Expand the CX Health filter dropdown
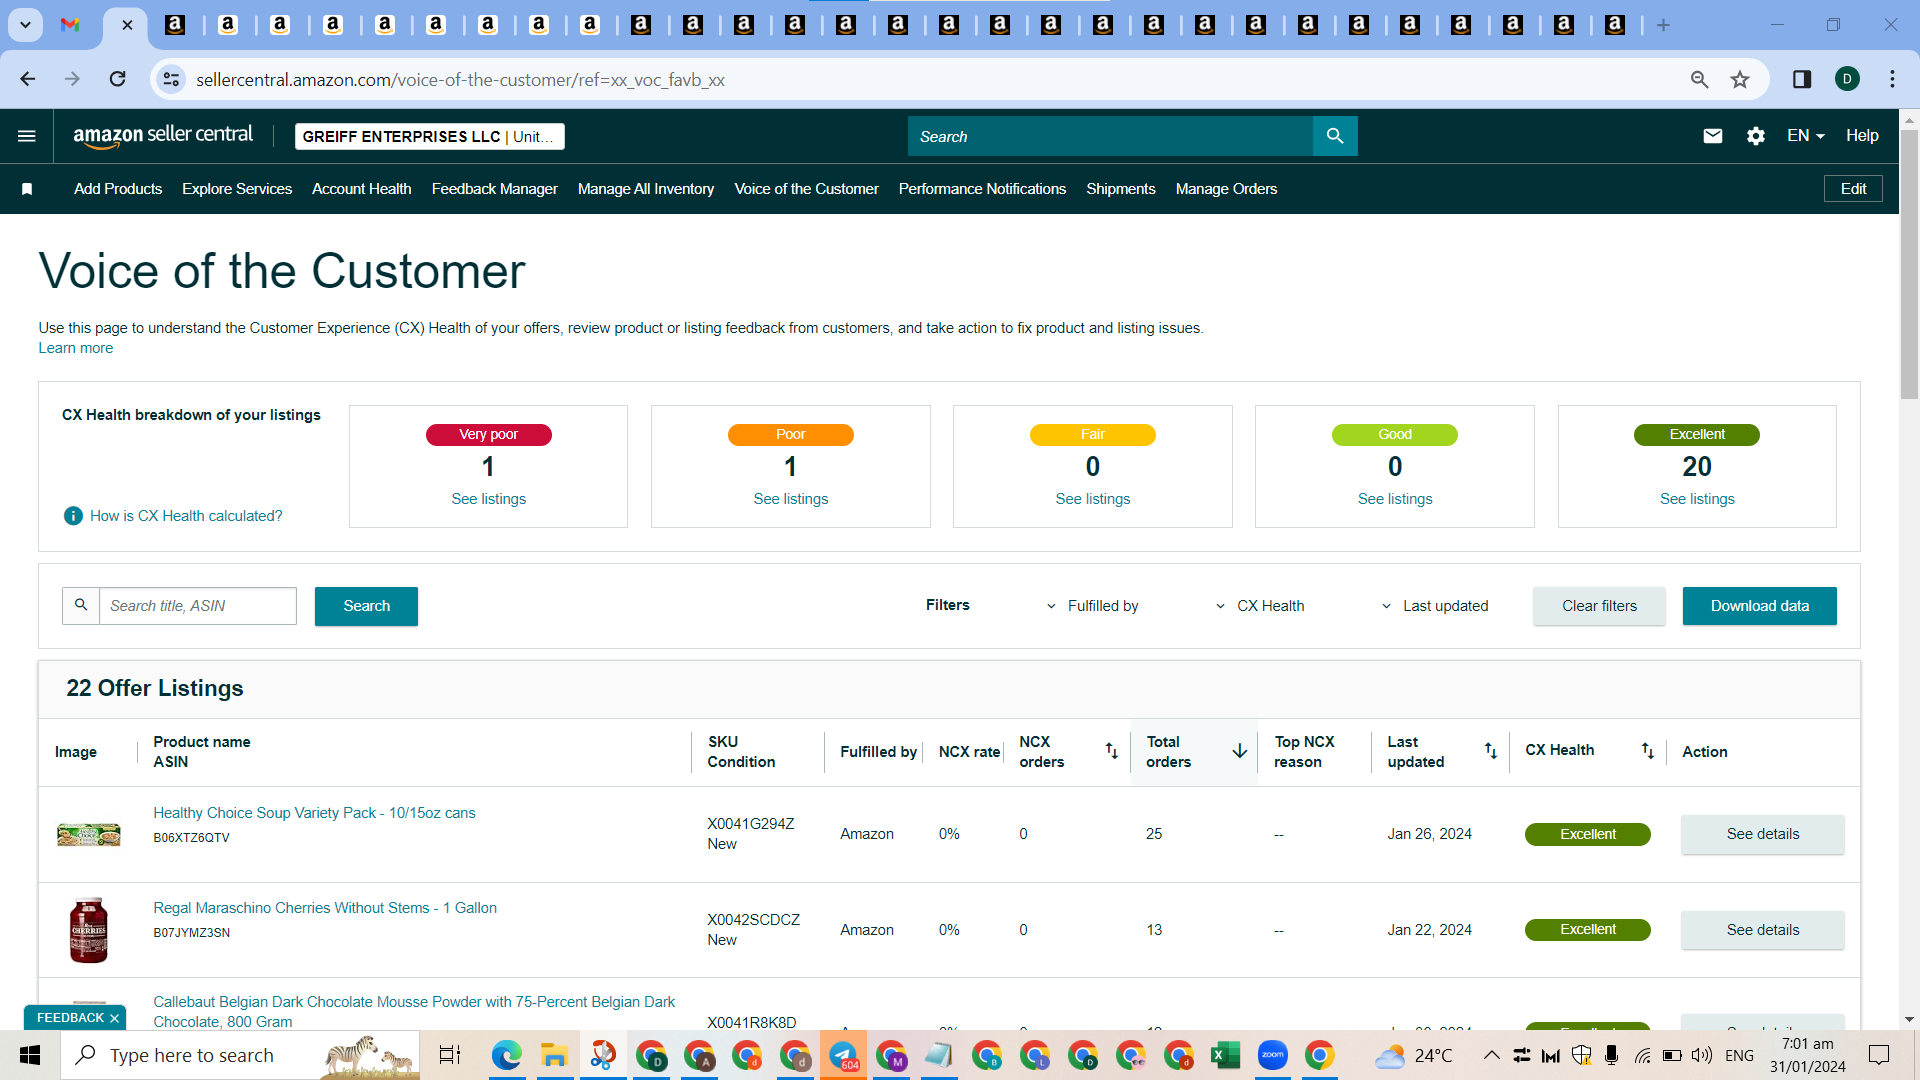 pyautogui.click(x=1260, y=606)
